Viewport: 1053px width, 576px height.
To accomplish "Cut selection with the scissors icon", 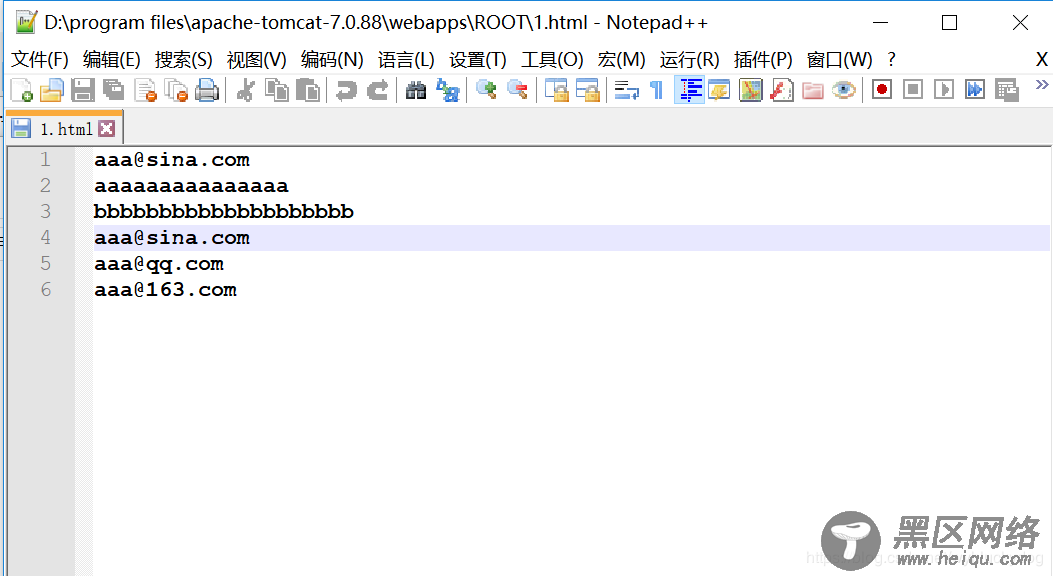I will 246,90.
